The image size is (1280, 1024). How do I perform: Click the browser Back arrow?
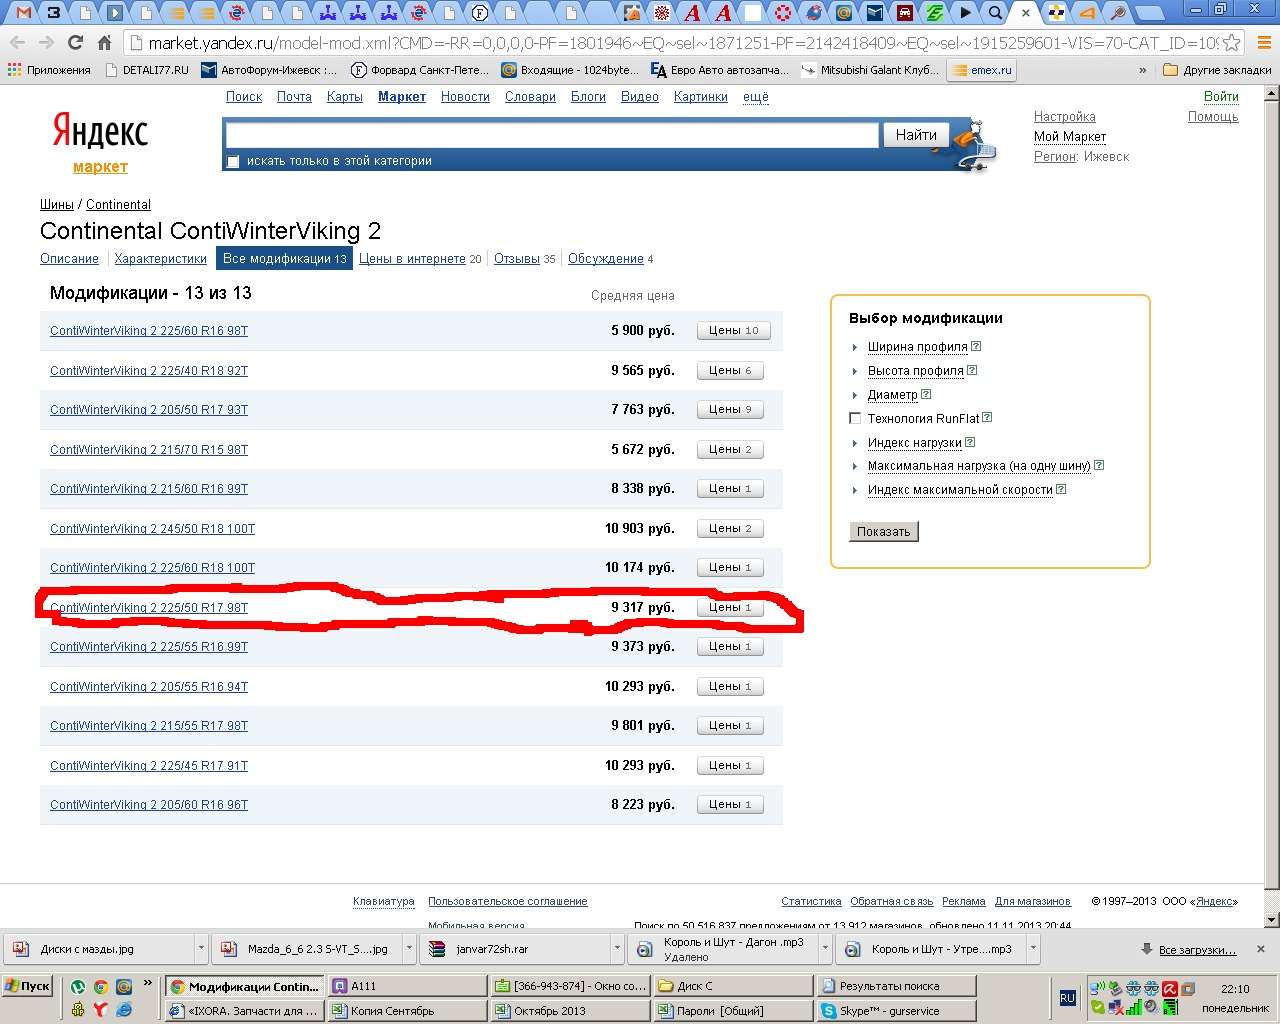(x=17, y=43)
